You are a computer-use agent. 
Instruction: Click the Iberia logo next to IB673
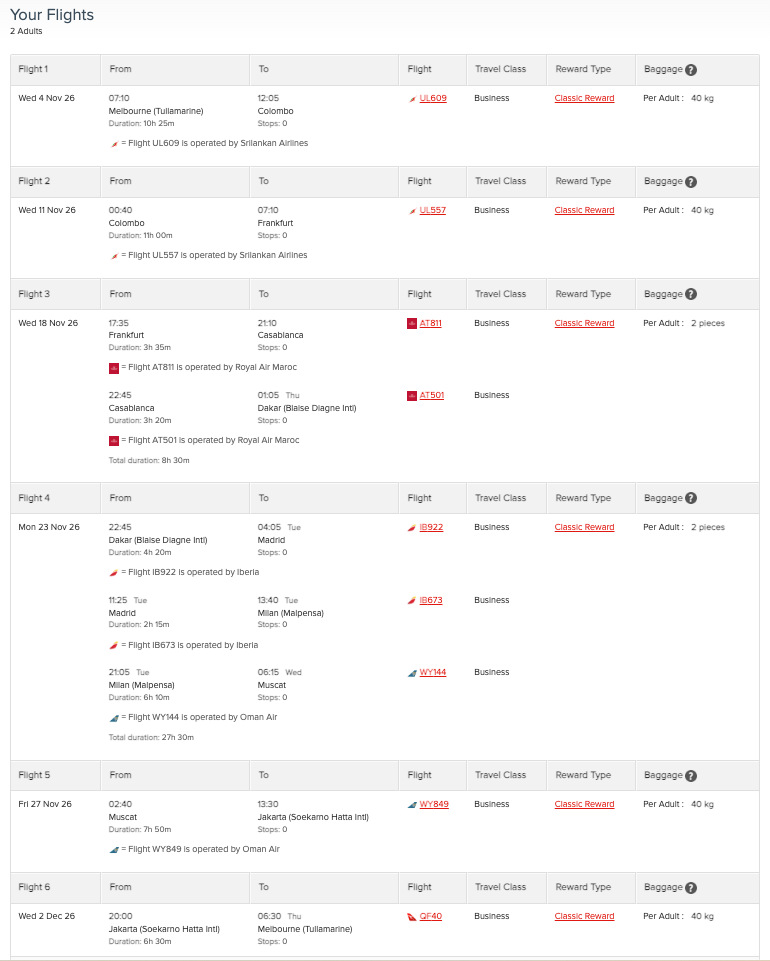coord(412,600)
